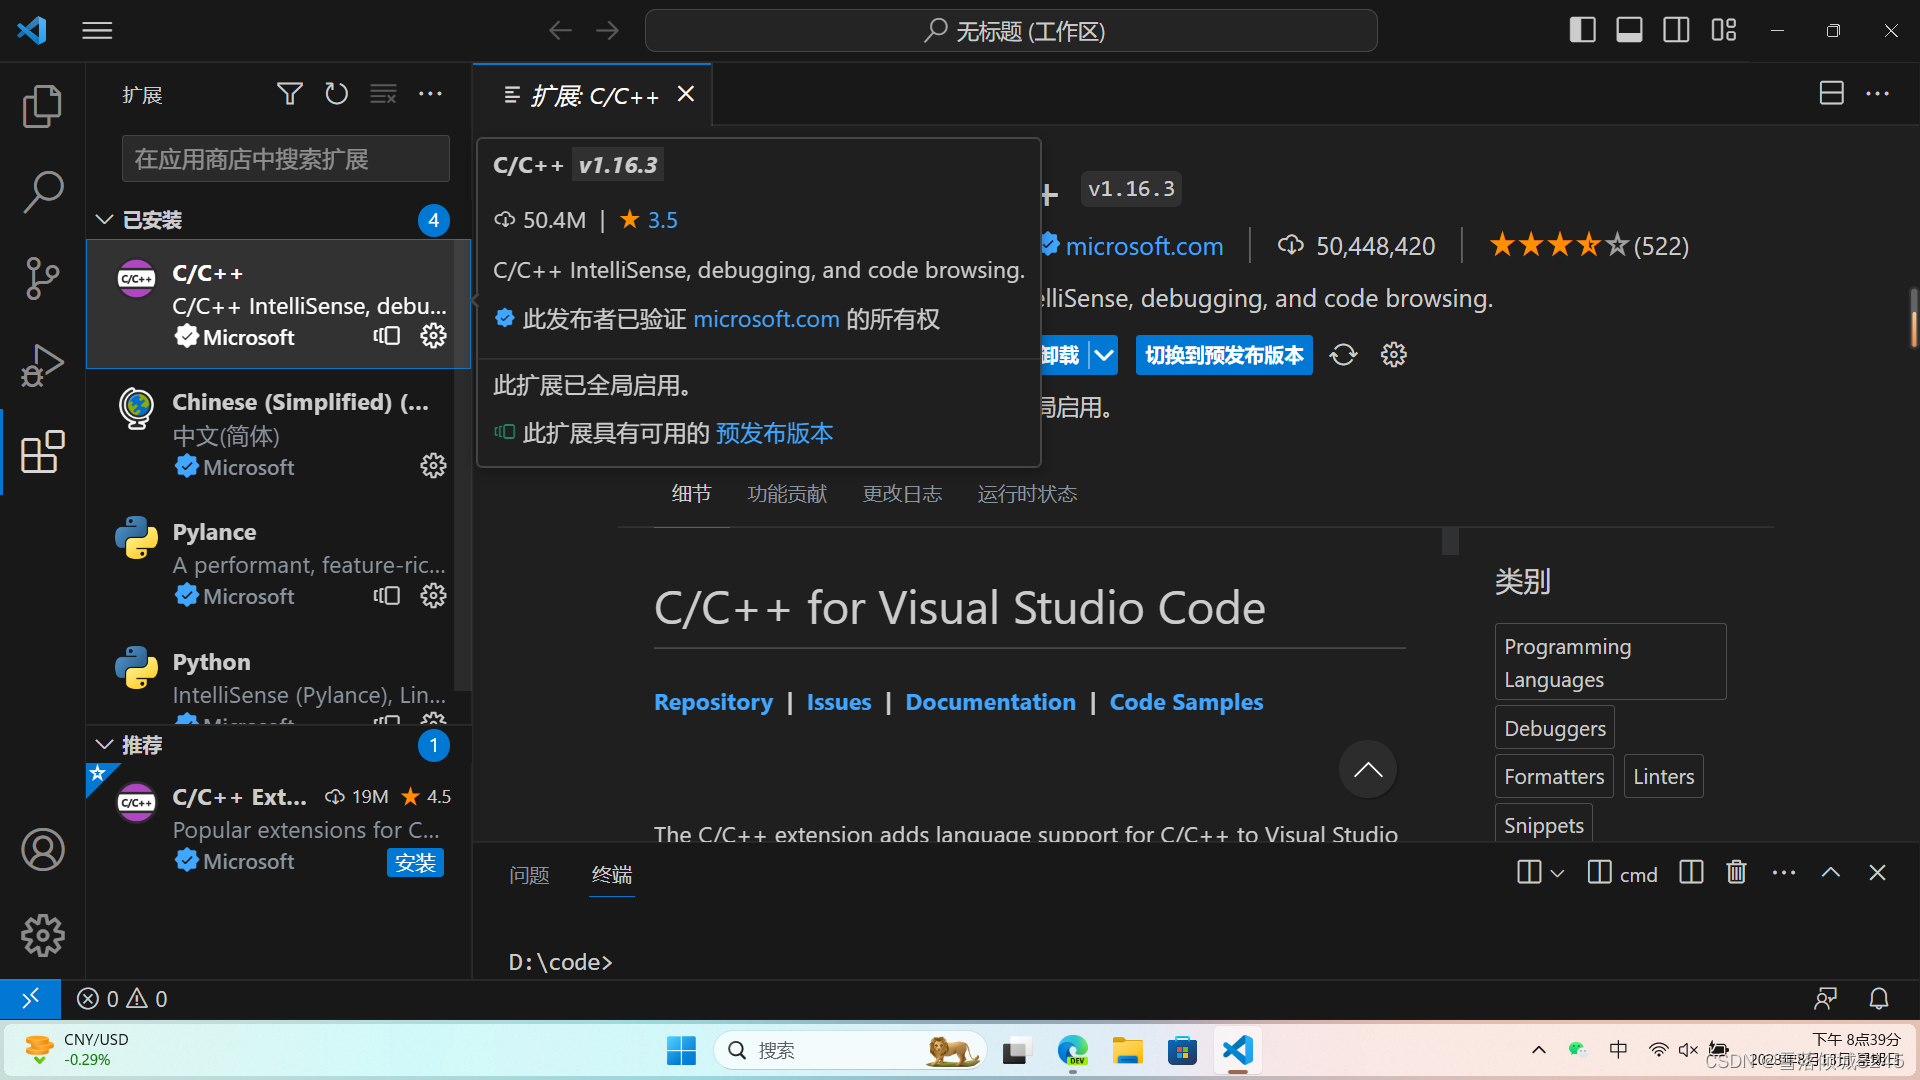This screenshot has width=1920, height=1080.
Task: Click the Extensions filter icon
Action: (289, 93)
